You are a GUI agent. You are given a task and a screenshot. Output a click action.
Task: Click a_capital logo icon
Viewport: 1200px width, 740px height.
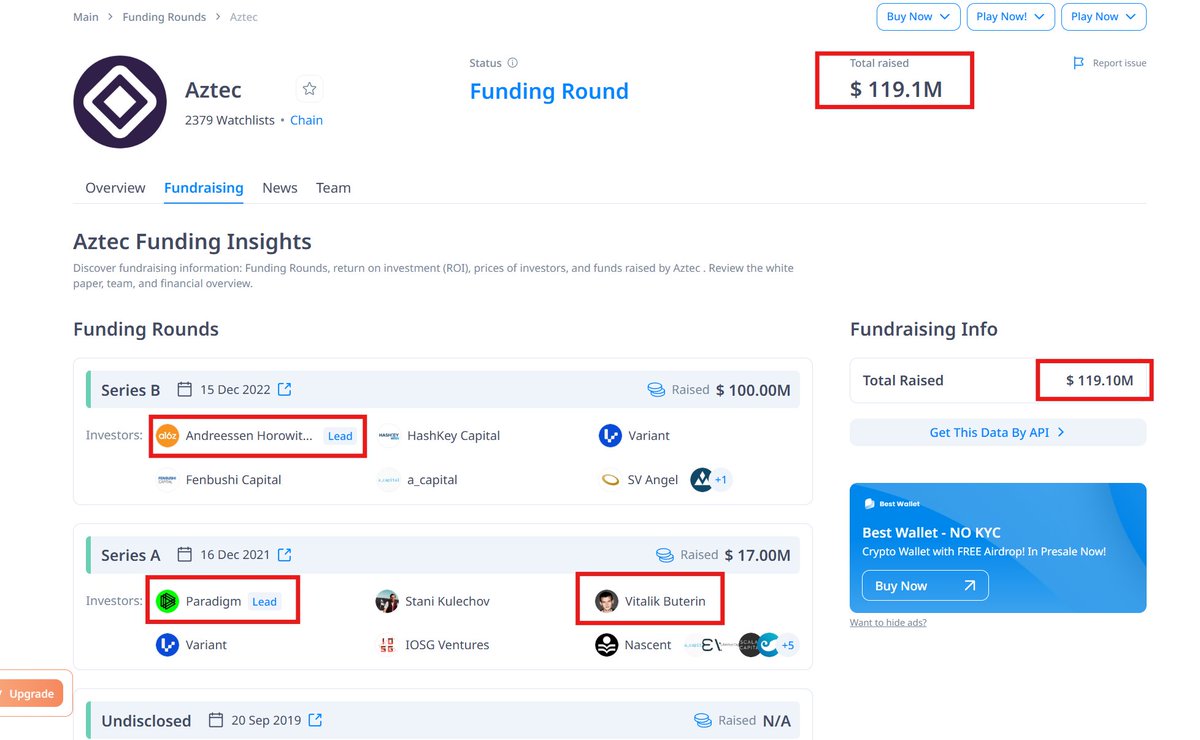(388, 480)
